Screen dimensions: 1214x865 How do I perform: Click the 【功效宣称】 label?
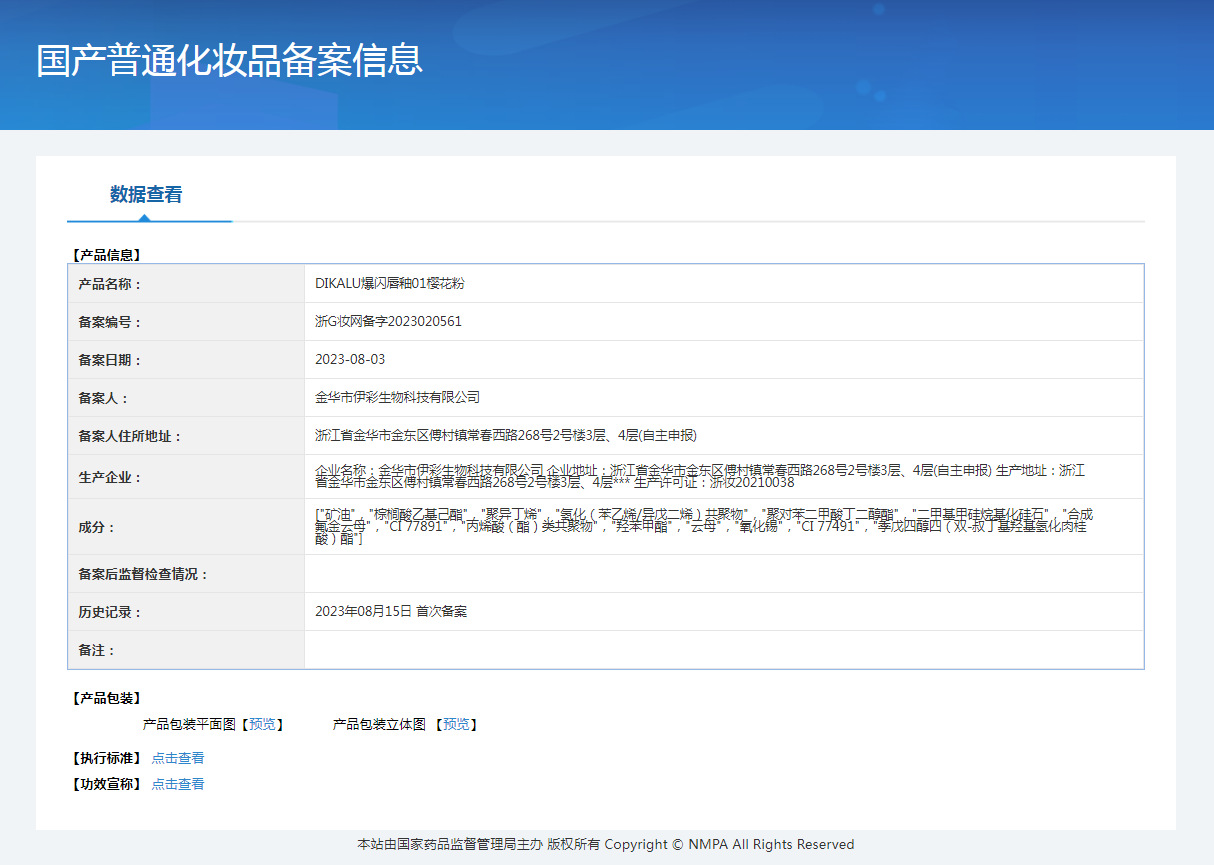tap(106, 784)
